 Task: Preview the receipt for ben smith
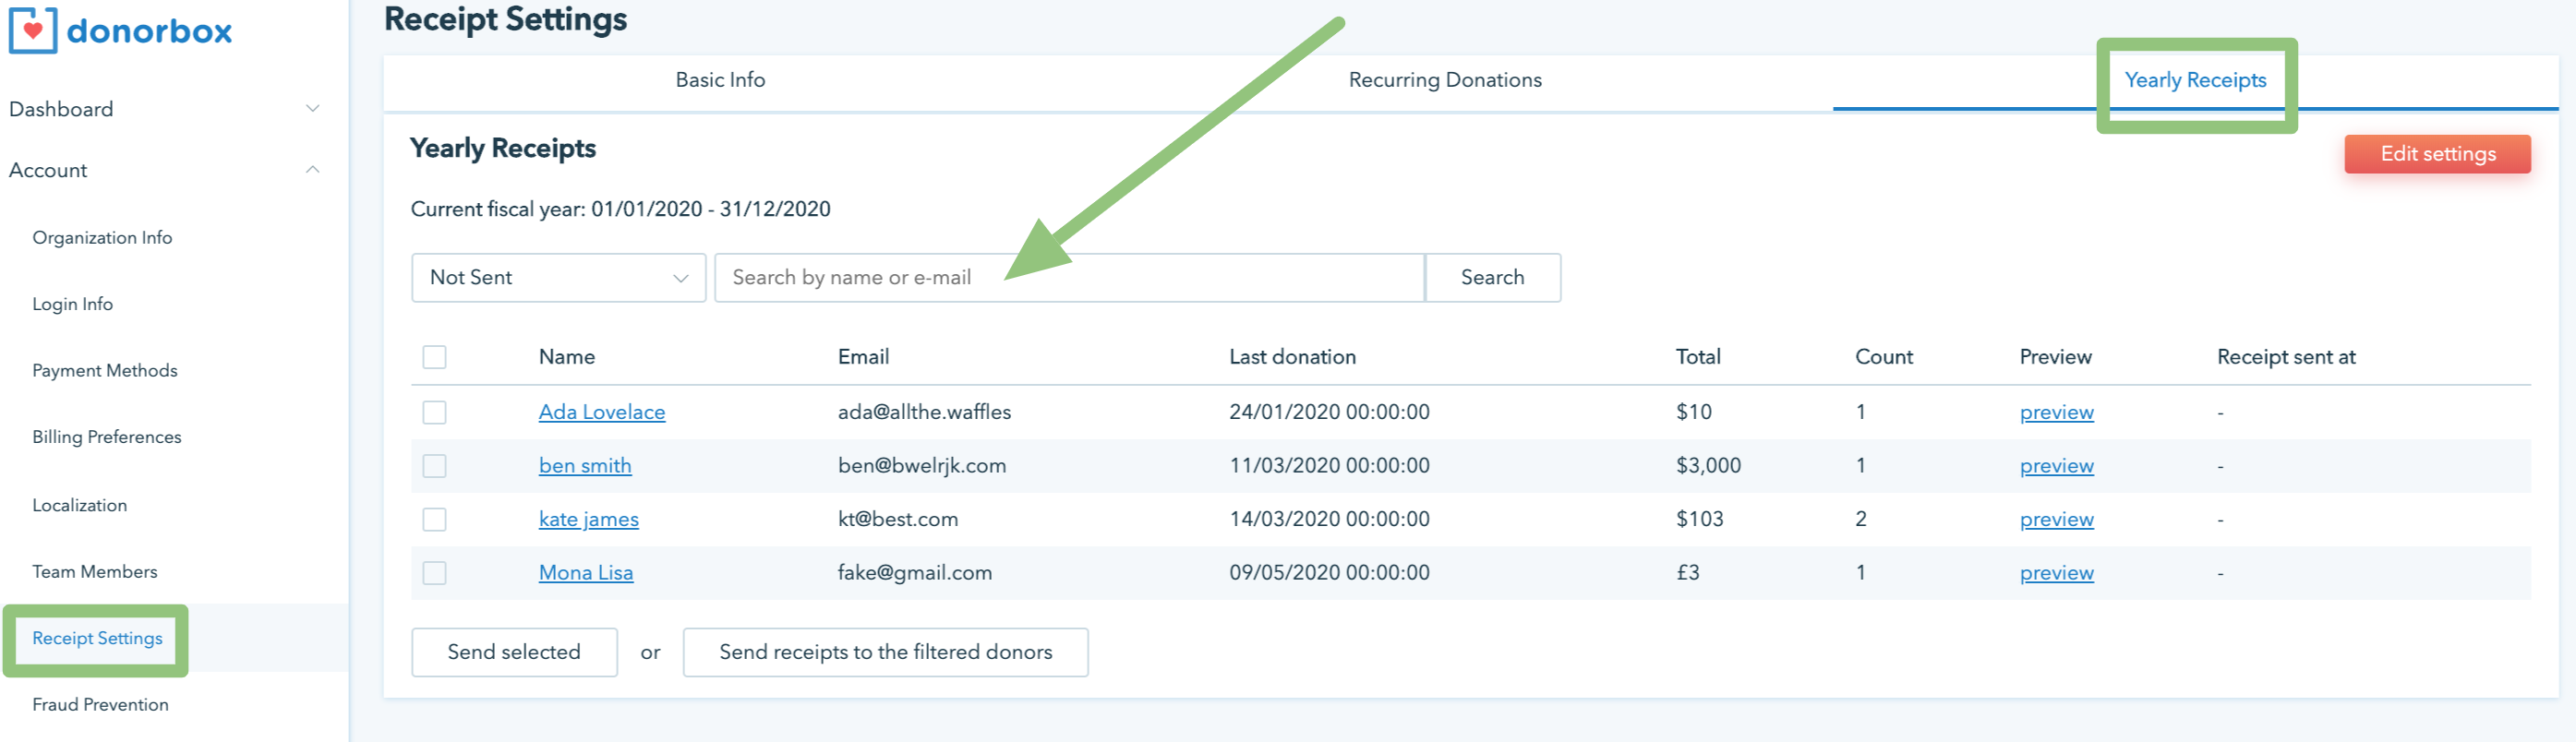point(2055,466)
